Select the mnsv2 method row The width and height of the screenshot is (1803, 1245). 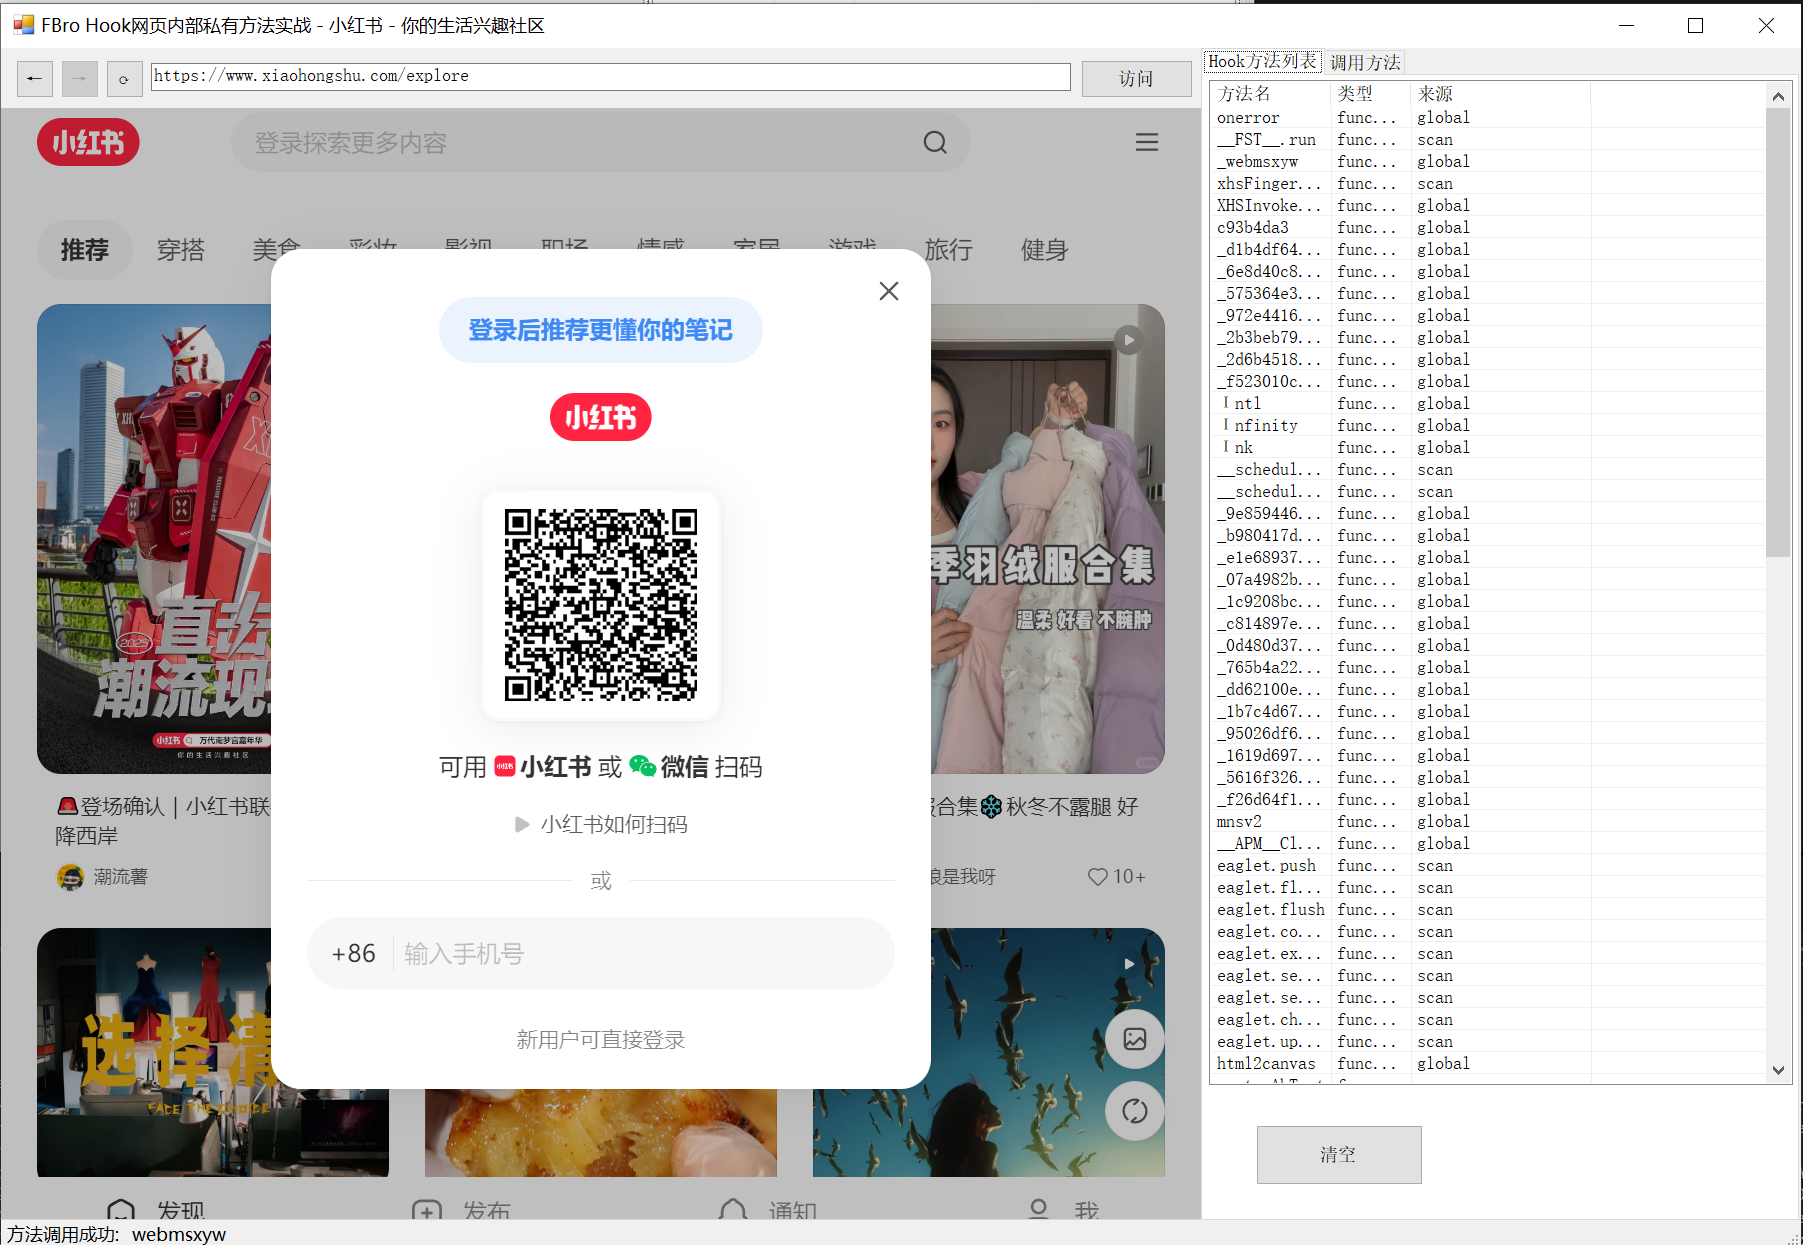(1487, 822)
